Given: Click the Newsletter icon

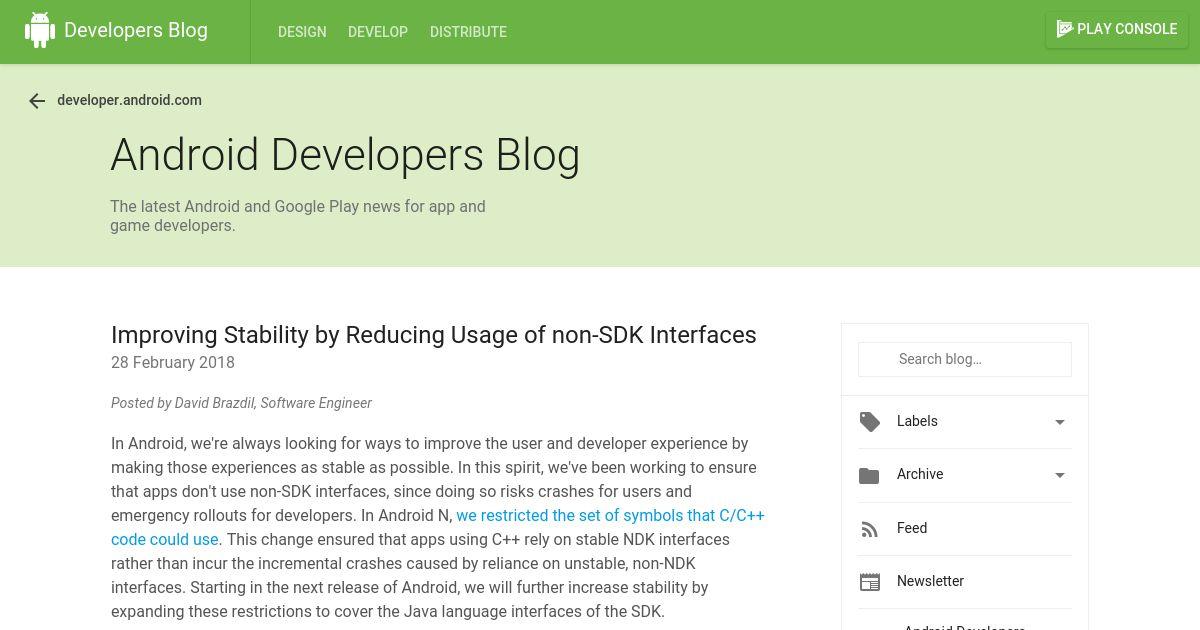Looking at the screenshot, I should tap(870, 582).
